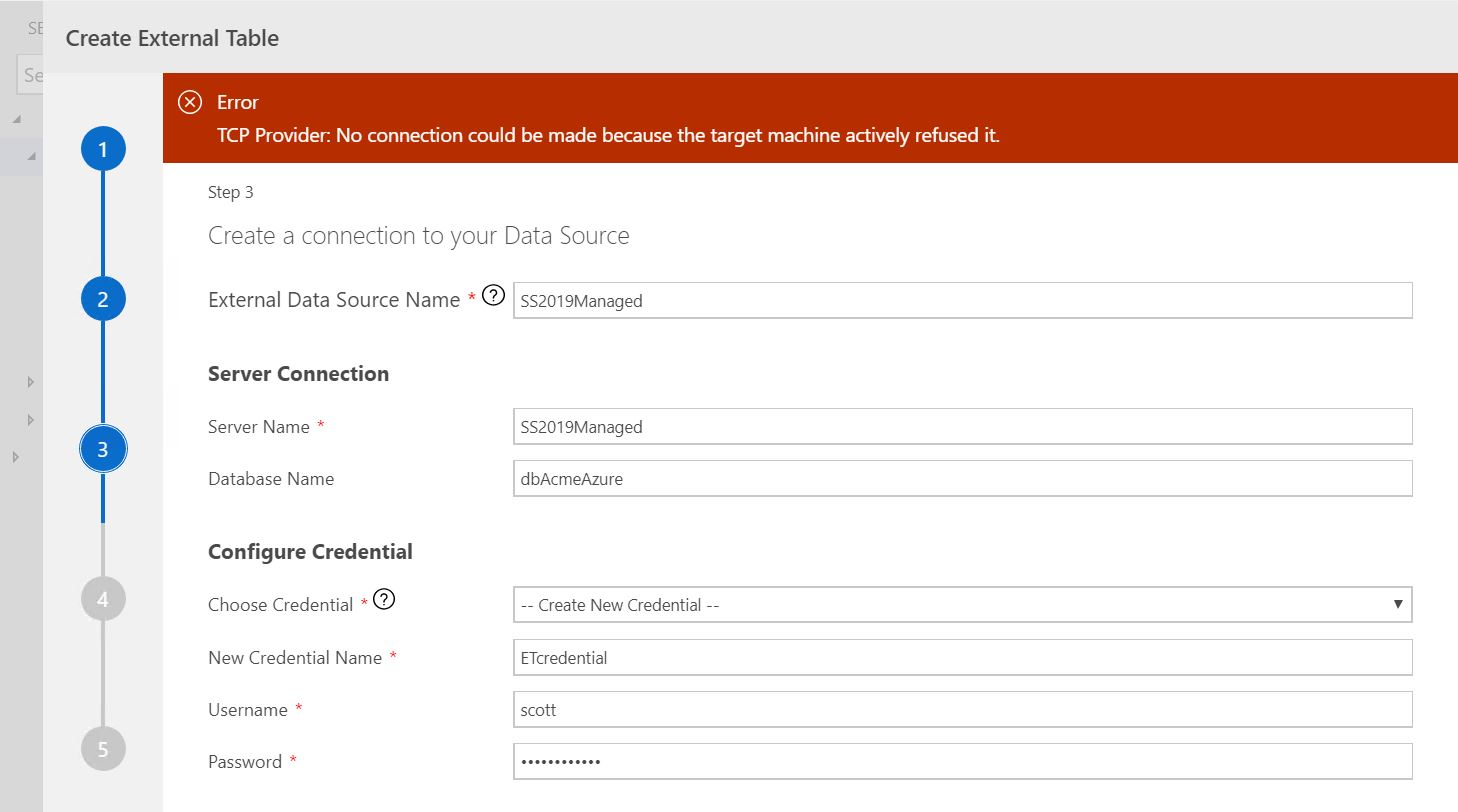Image resolution: width=1458 pixels, height=812 pixels.
Task: Click the partially visible SE tab at top left
Action: point(36,27)
